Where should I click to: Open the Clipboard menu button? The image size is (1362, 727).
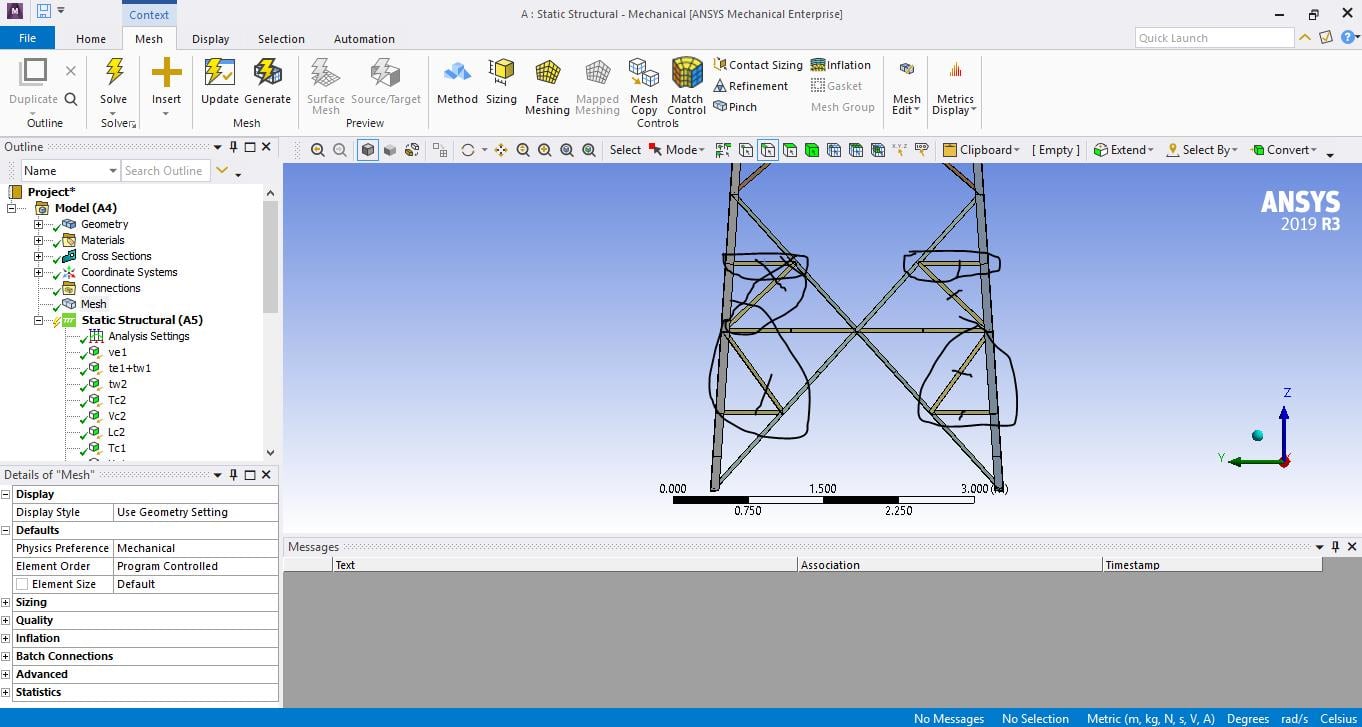tap(981, 150)
